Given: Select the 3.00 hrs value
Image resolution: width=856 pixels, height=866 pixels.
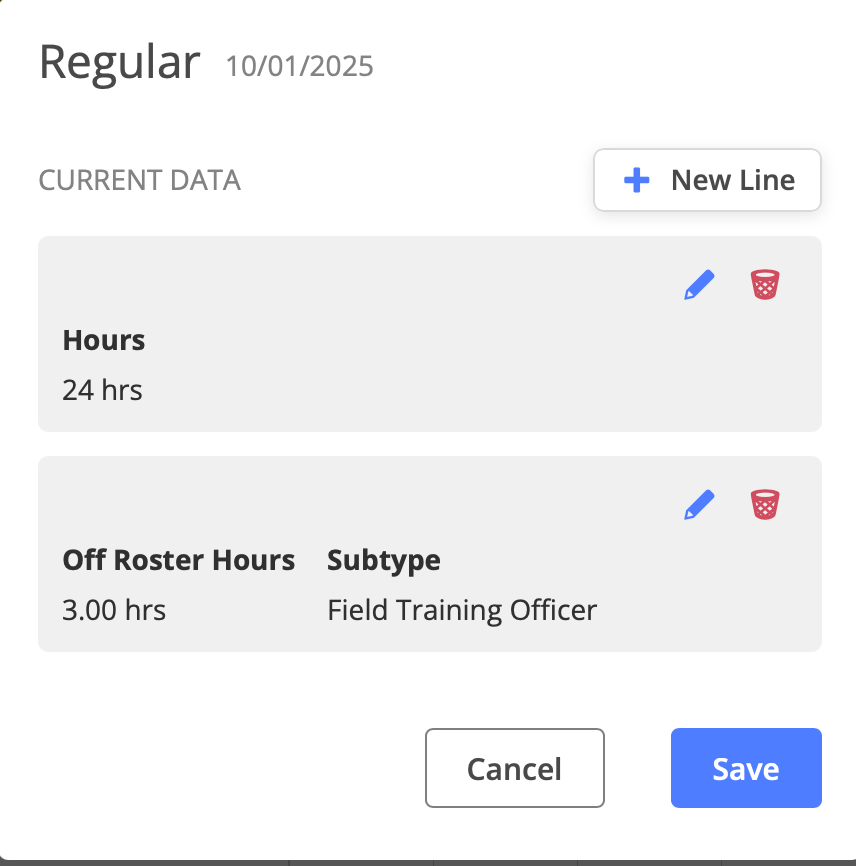Looking at the screenshot, I should coord(114,609).
